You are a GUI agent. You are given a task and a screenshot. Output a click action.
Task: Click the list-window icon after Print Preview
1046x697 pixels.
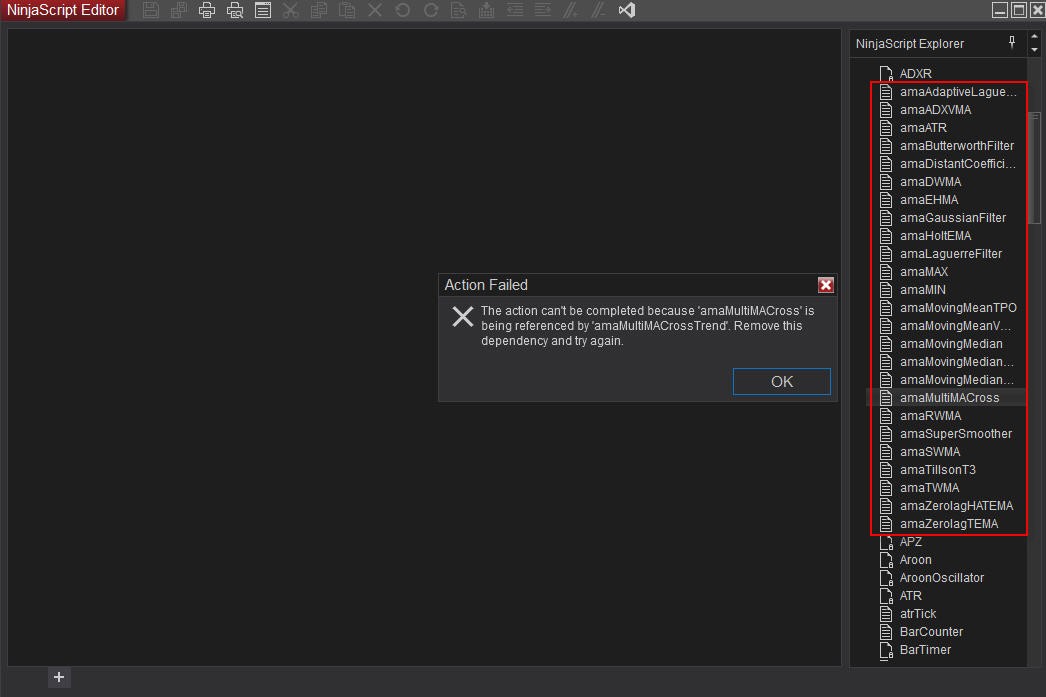263,10
